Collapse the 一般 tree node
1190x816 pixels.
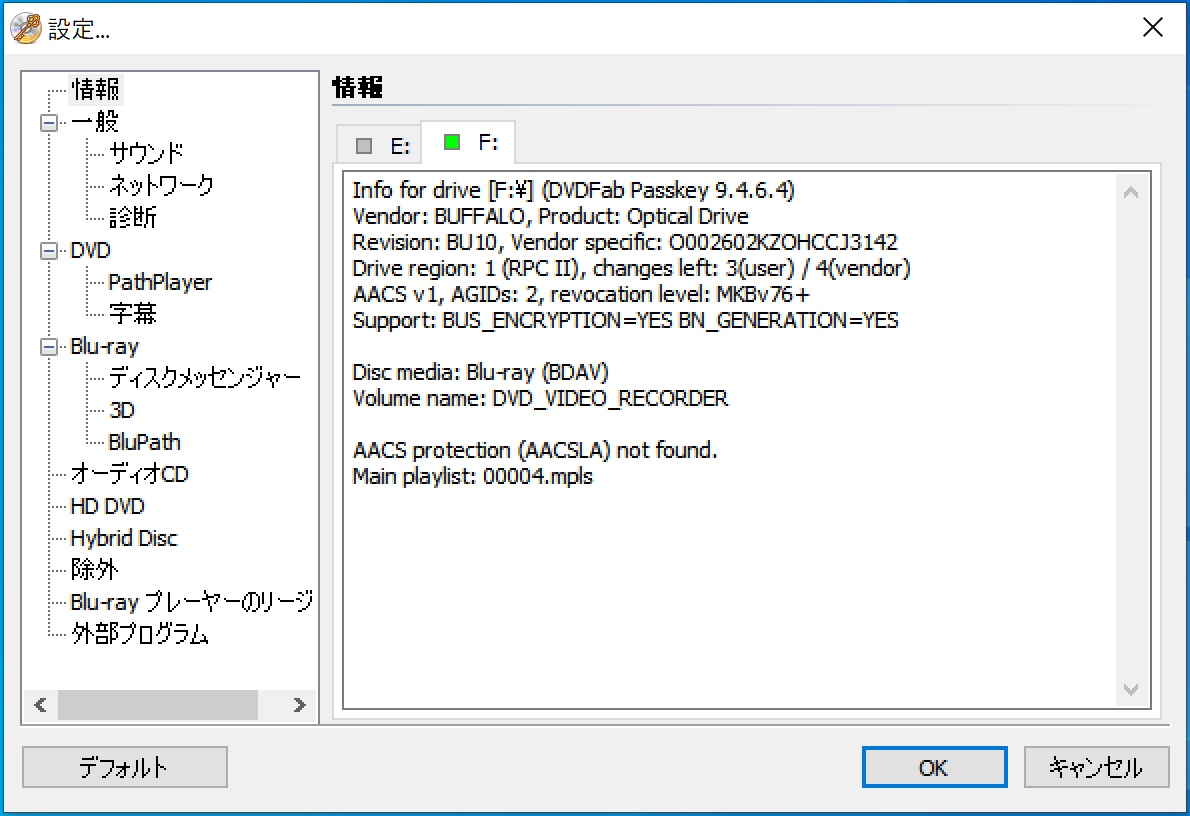(x=49, y=123)
